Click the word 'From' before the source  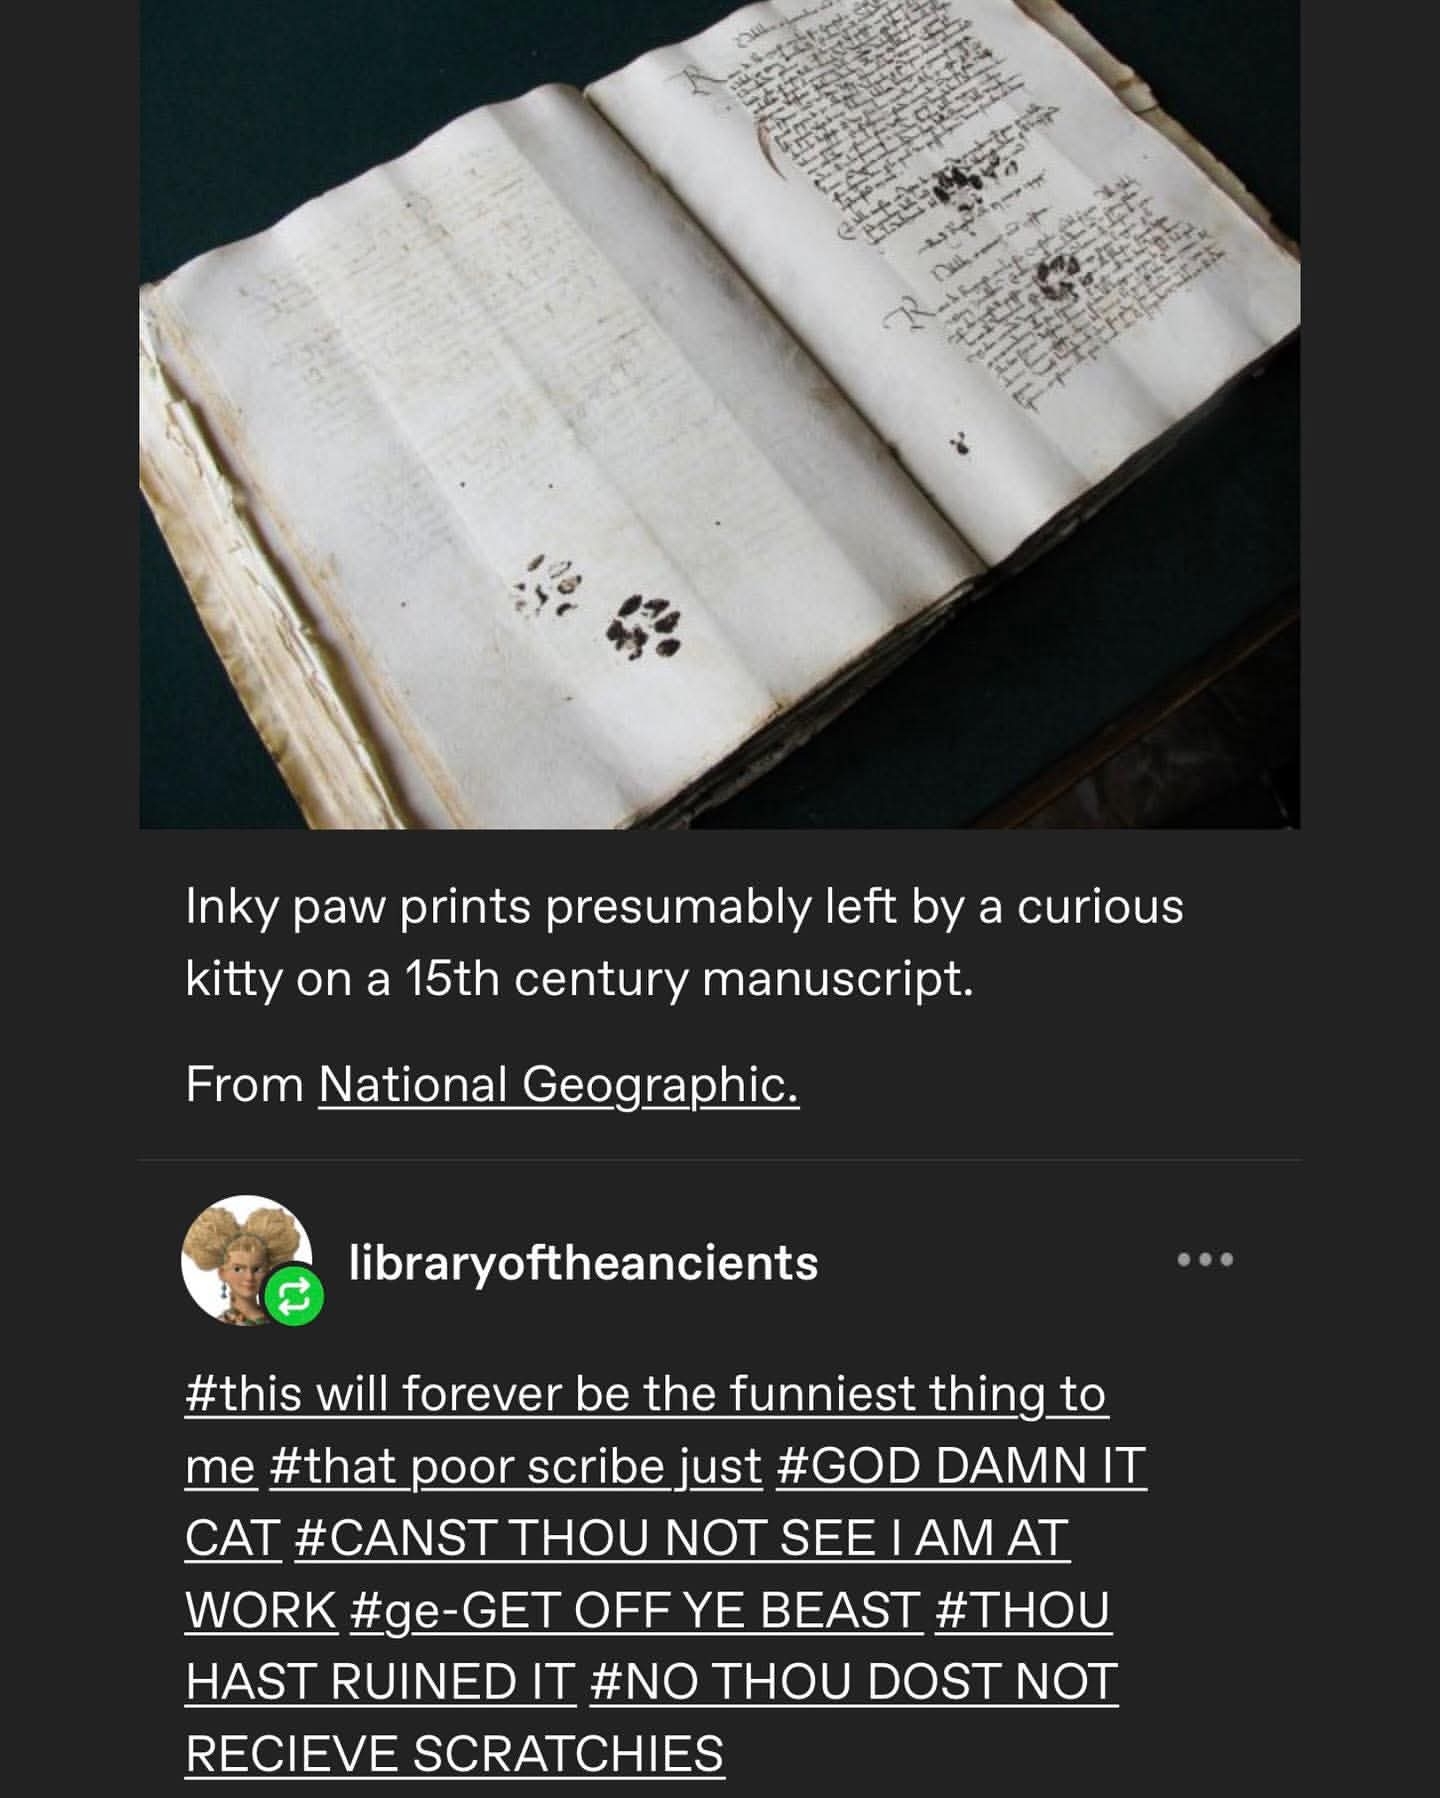tap(244, 1085)
